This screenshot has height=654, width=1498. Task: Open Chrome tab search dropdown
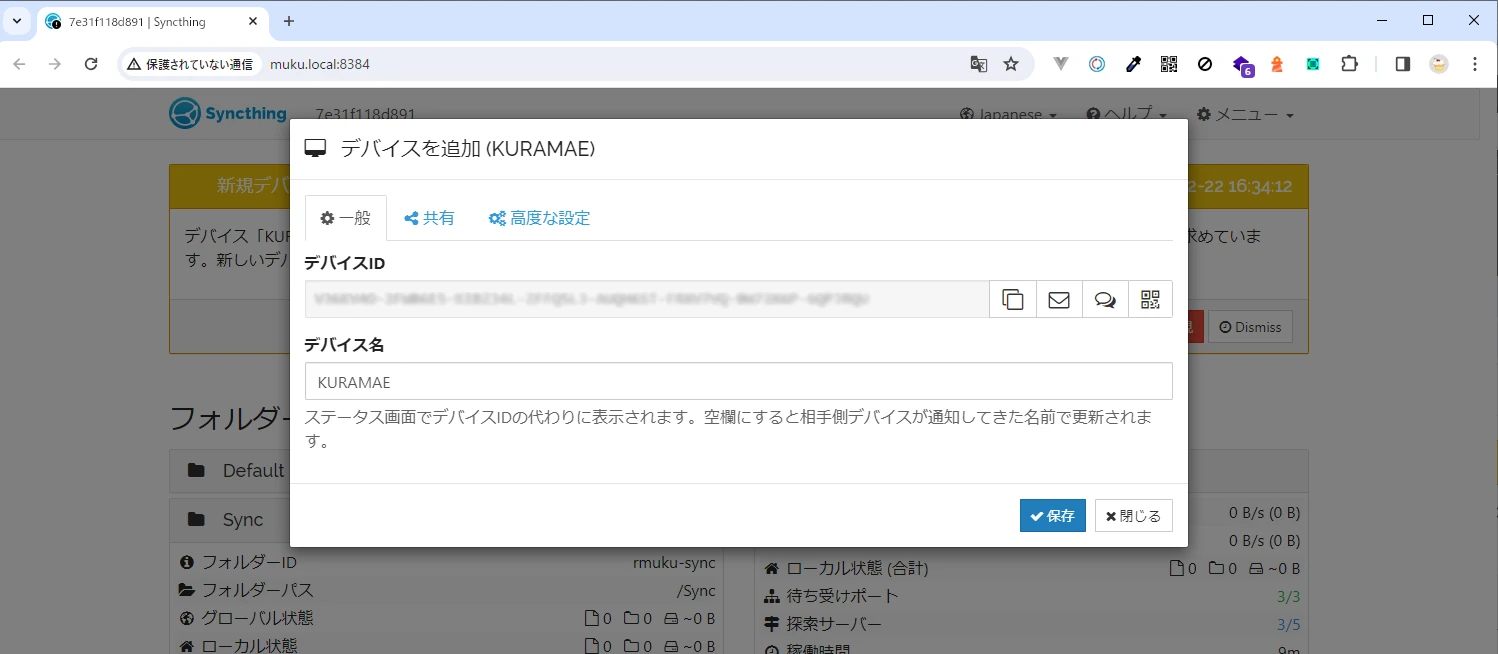click(17, 21)
